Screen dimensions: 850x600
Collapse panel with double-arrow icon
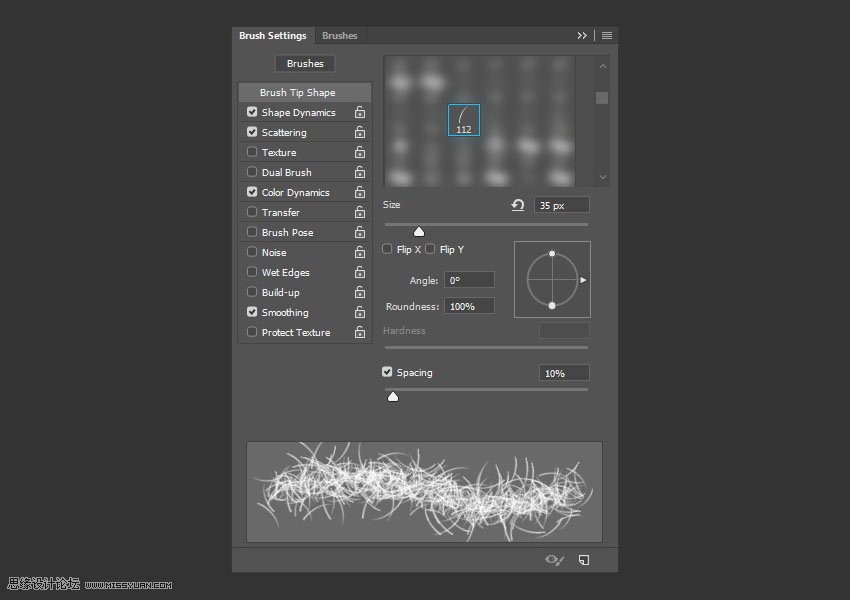[582, 36]
